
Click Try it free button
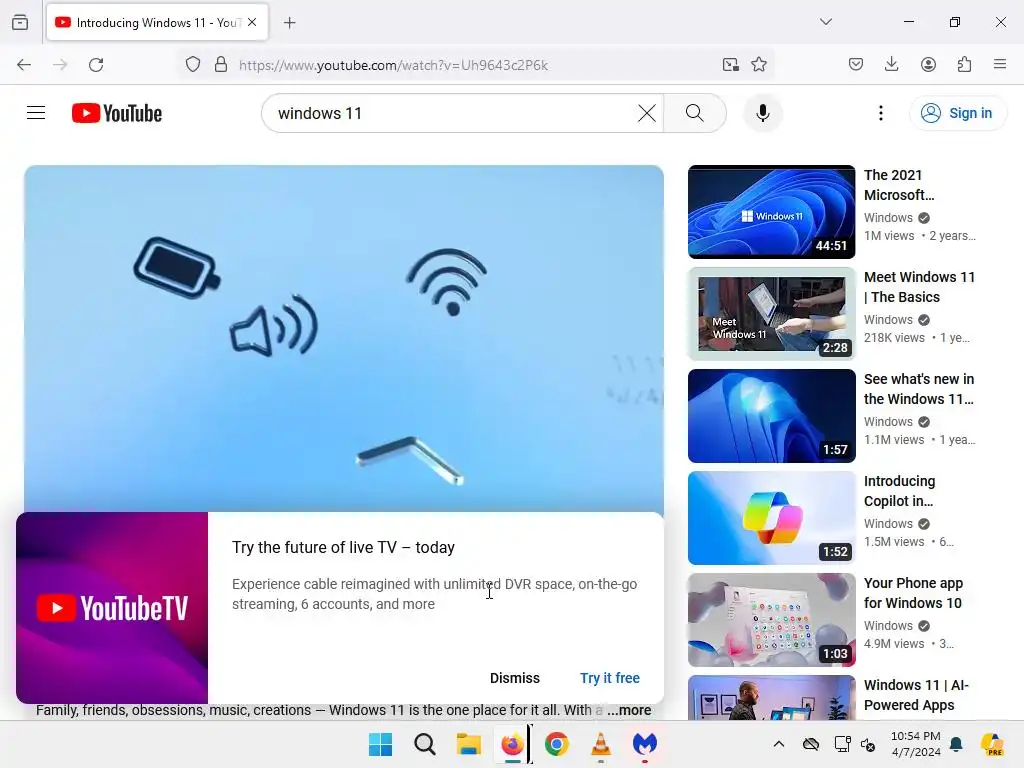point(609,678)
